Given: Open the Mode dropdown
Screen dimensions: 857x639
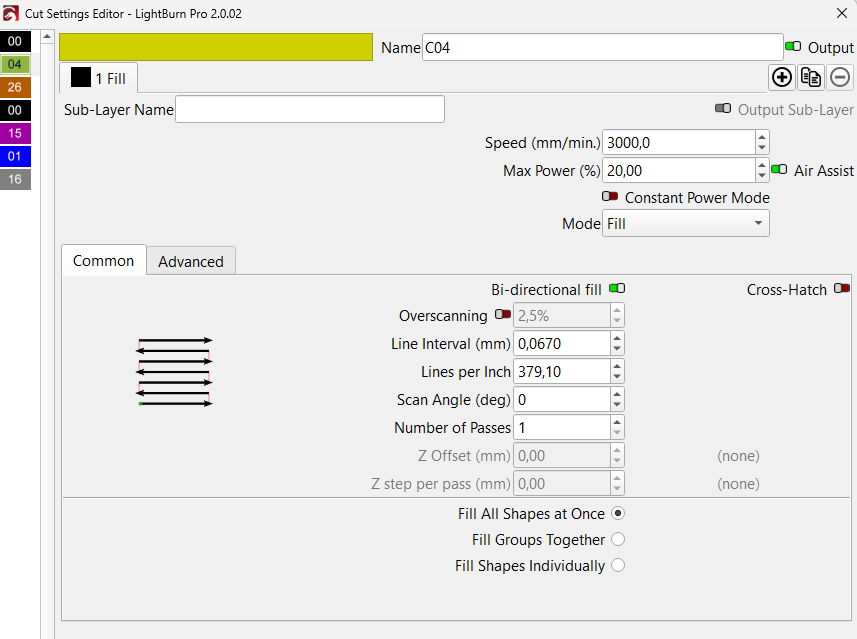Looking at the screenshot, I should point(685,224).
